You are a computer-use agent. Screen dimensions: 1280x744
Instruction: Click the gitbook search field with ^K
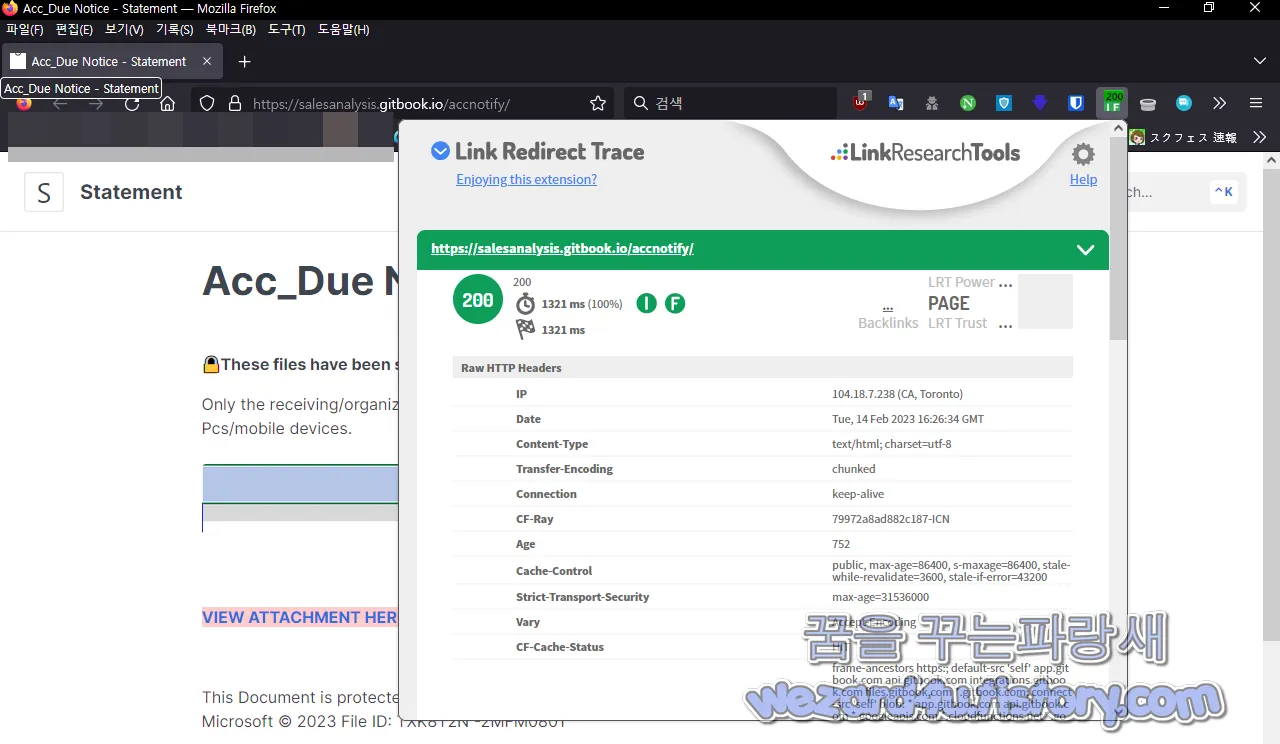click(x=1188, y=192)
